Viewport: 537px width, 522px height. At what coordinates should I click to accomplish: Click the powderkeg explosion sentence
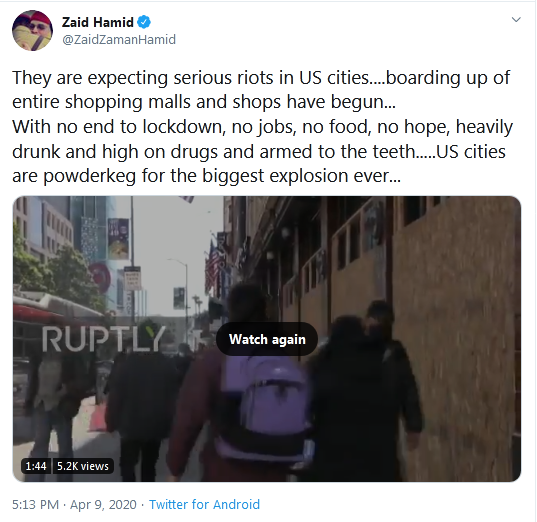tap(206, 176)
